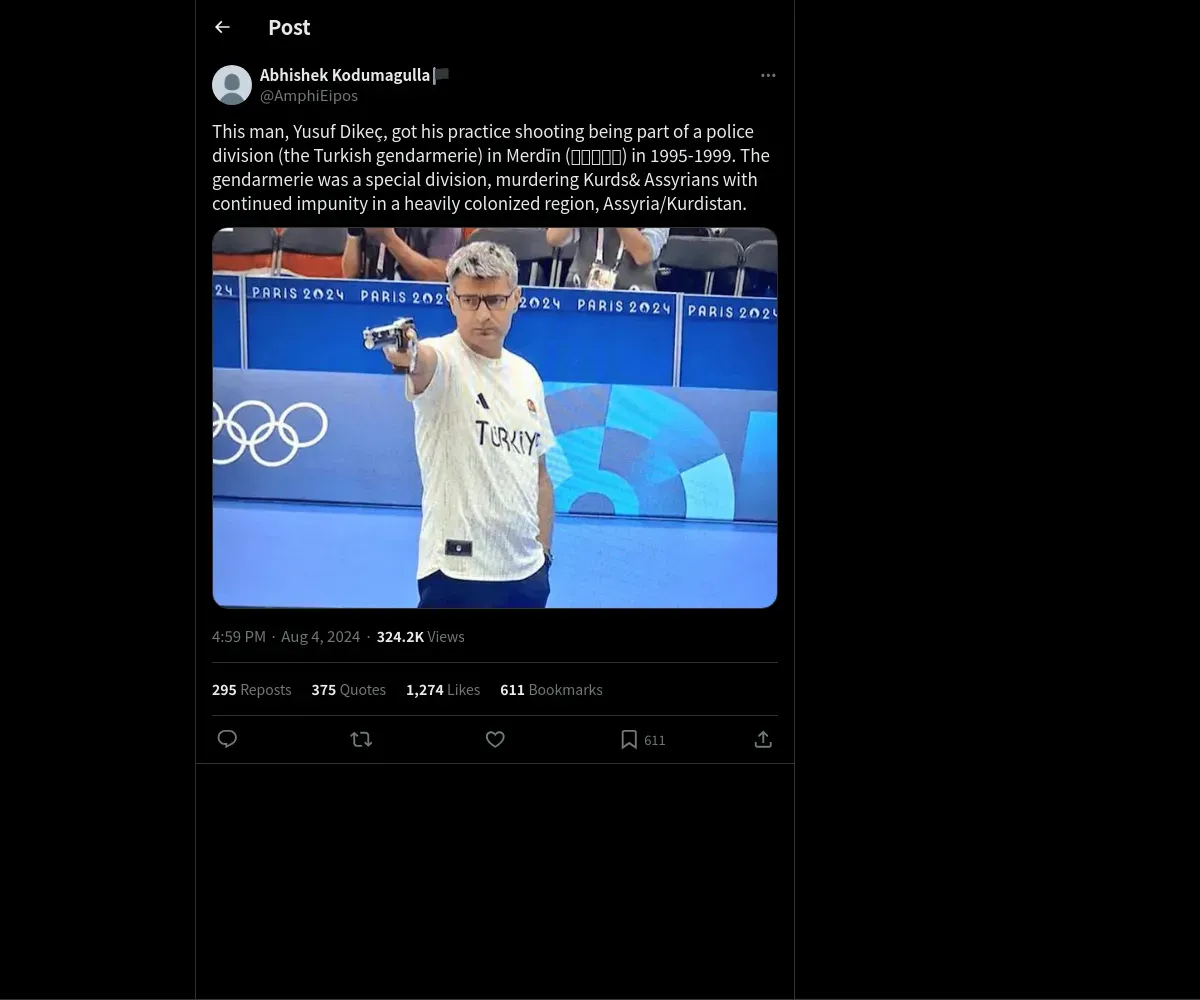Open the author's profile avatar
Screen dimensions: 1200x1000
tap(232, 85)
